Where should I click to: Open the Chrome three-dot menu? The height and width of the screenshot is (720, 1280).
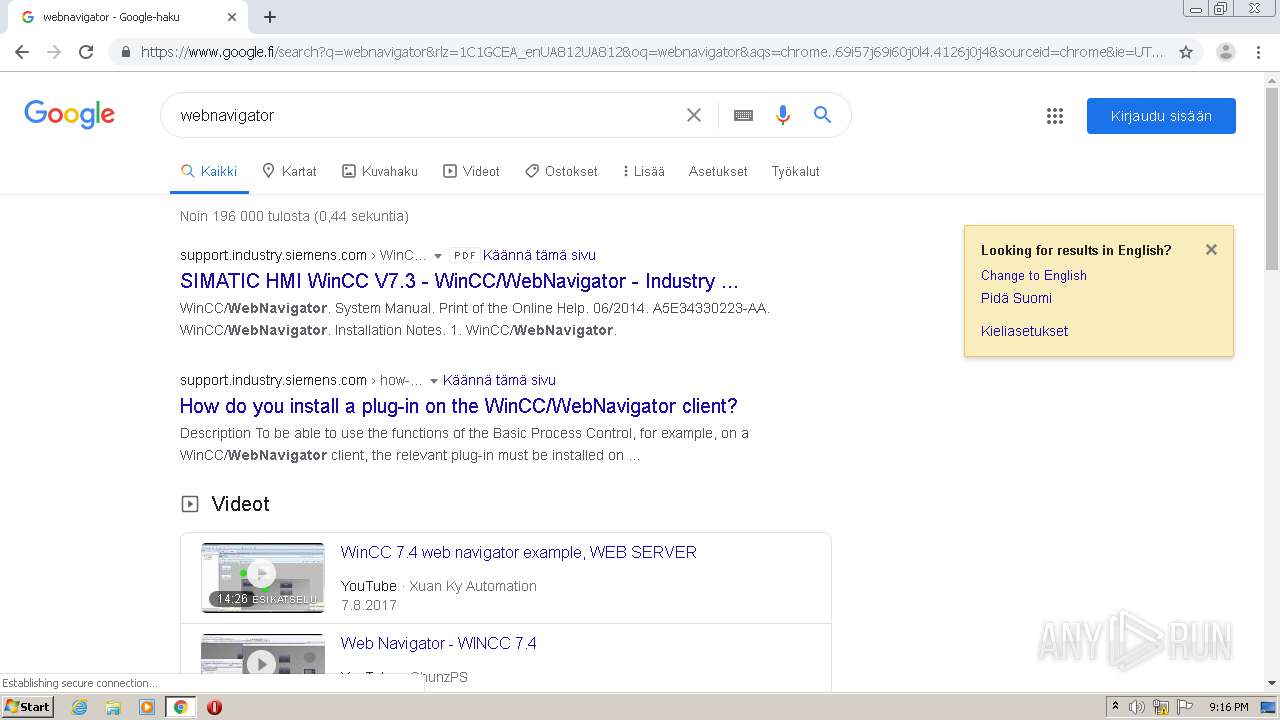point(1258,52)
